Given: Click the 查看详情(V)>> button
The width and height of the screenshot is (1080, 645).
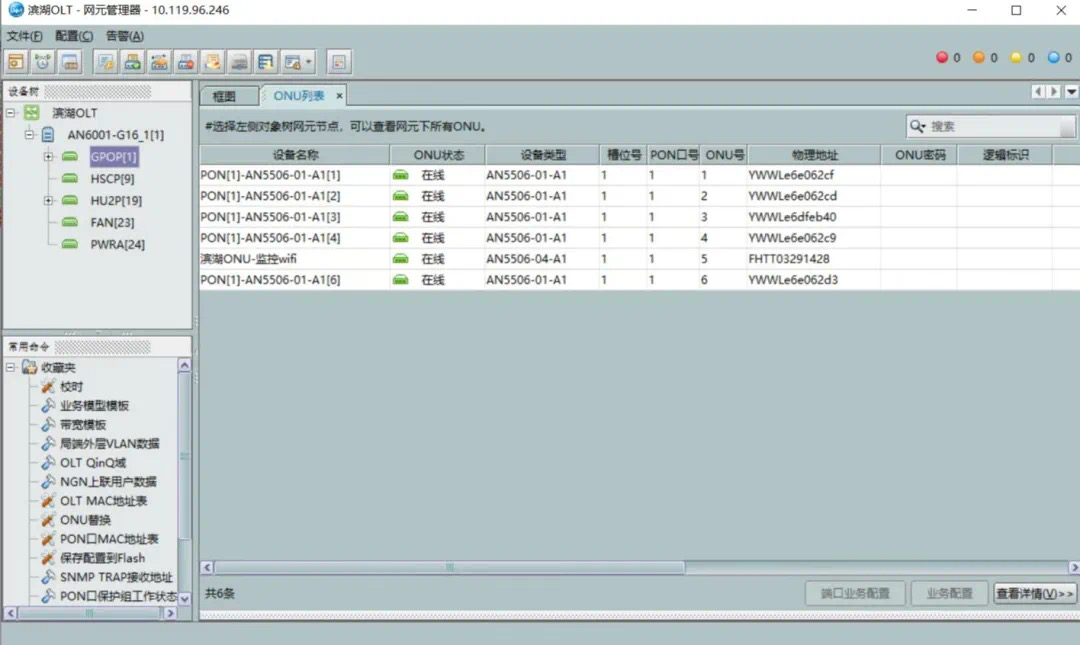Looking at the screenshot, I should [x=1035, y=593].
